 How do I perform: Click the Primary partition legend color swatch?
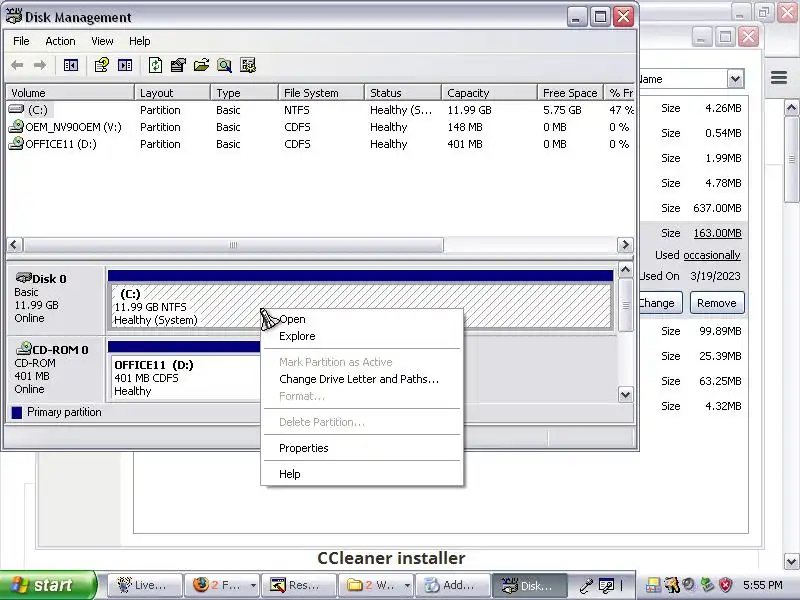tap(17, 413)
